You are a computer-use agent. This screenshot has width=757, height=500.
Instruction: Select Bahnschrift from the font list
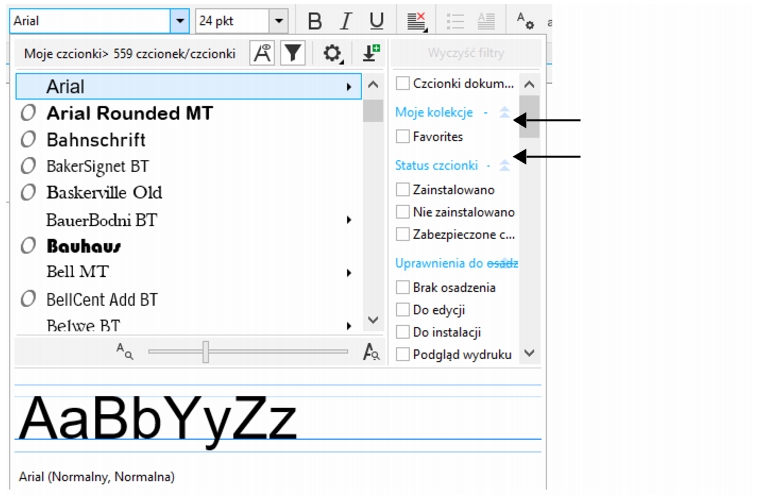(x=96, y=140)
